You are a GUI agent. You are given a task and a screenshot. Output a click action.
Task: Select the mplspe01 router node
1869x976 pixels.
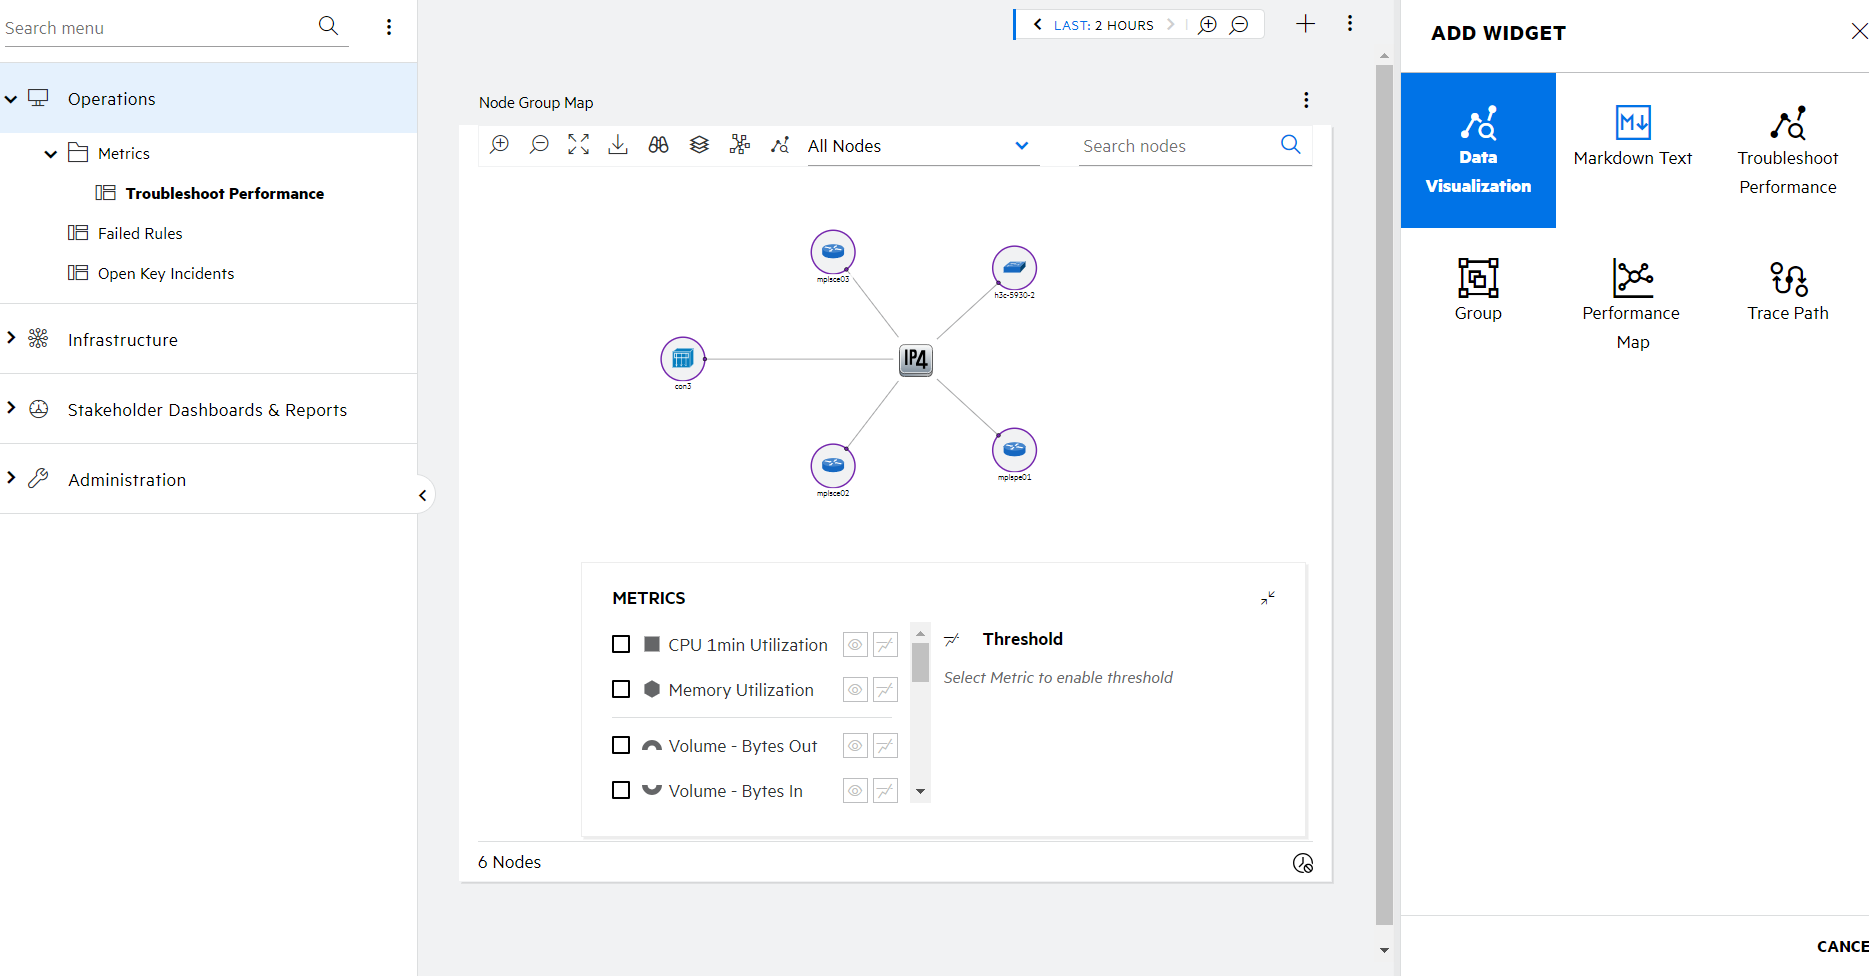(1014, 450)
